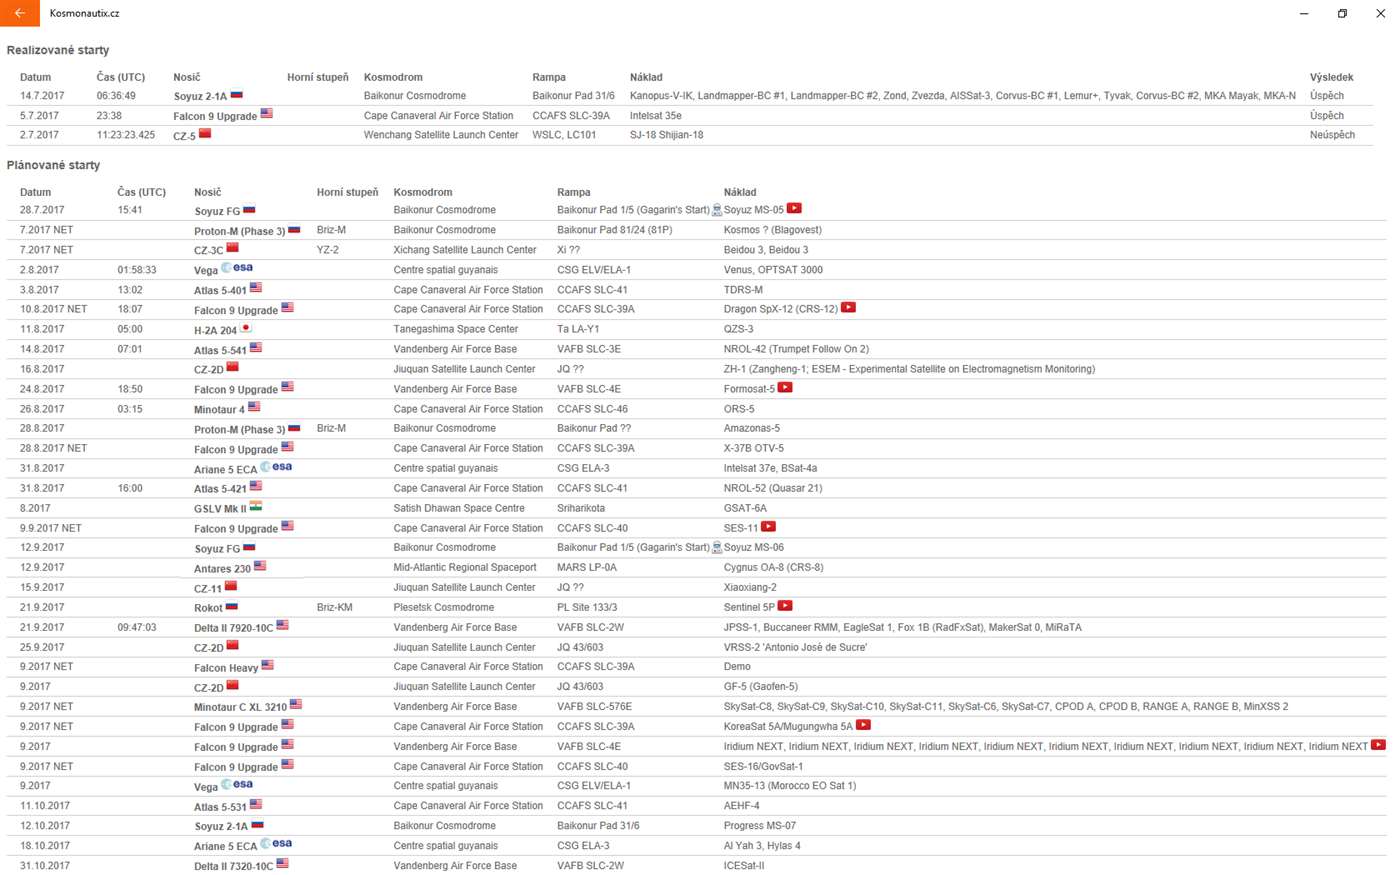Click the 'Sriharikota' pad cell
Viewport: 1400px width, 875px height.
click(x=581, y=508)
